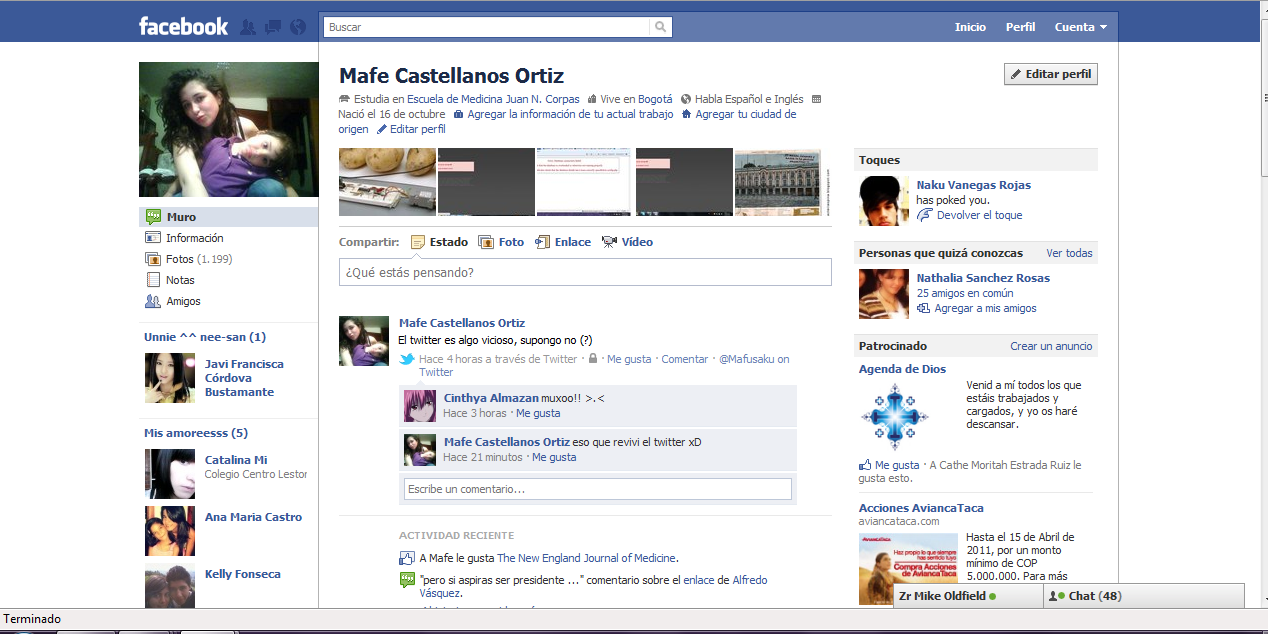Click the Editar perfil button
This screenshot has width=1268, height=634.
pos(1050,73)
